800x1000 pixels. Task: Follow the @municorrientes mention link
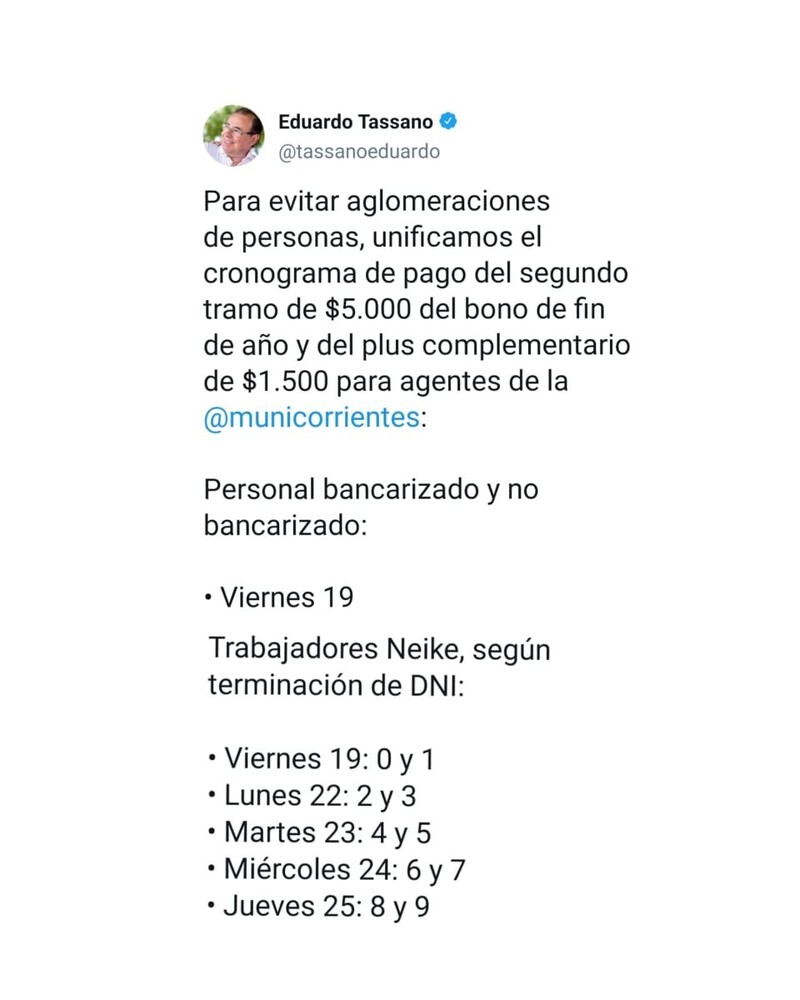[312, 417]
